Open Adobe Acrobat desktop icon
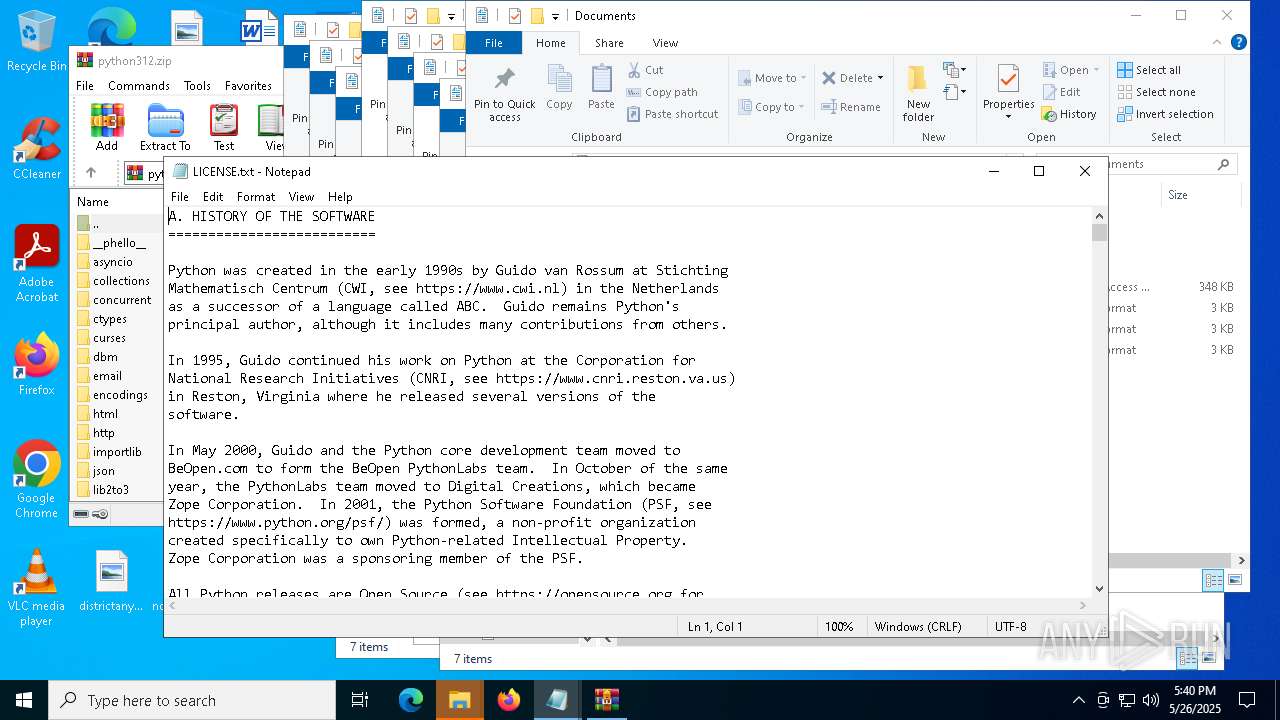This screenshot has height=720, width=1280. (x=37, y=264)
